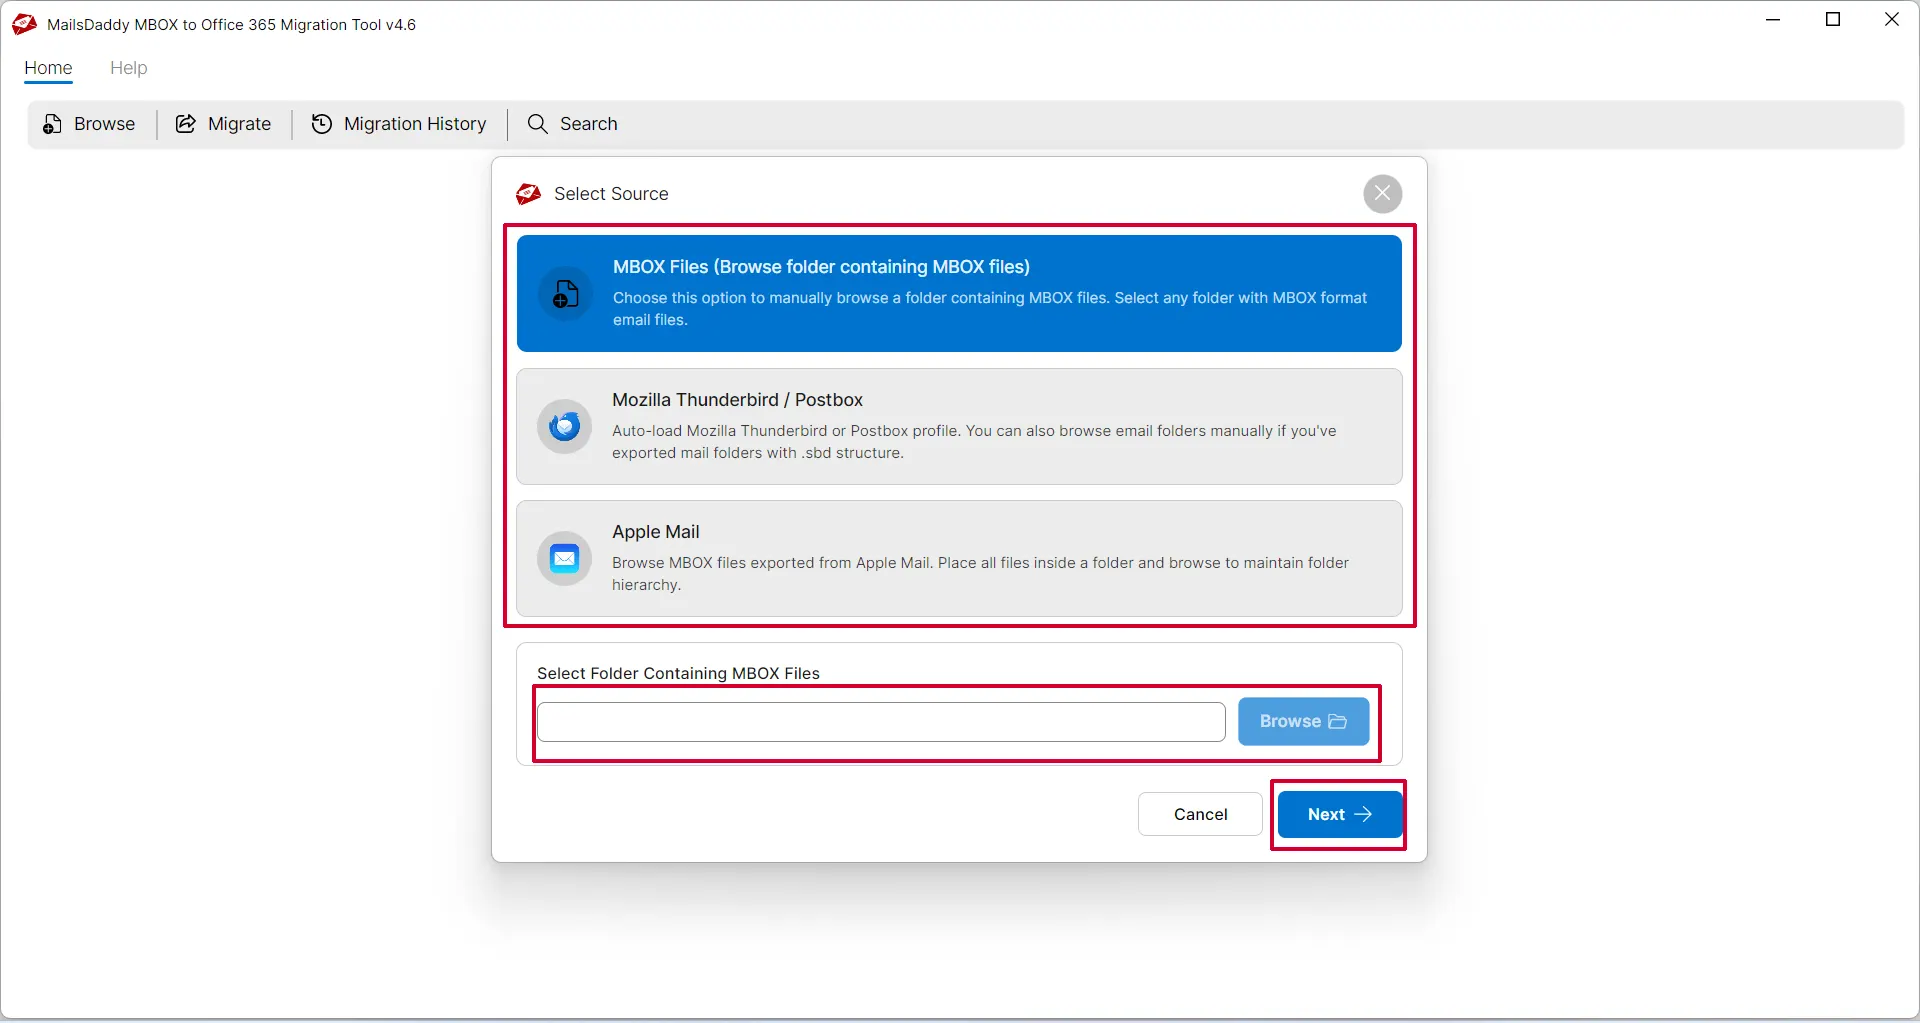The height and width of the screenshot is (1023, 1920).
Task: Click MailsDaddy logo in Select Source header
Action: [x=529, y=194]
